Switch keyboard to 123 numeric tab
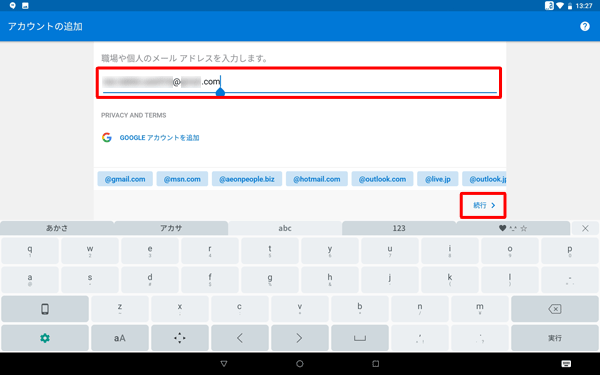Image resolution: width=600 pixels, height=375 pixels. [x=399, y=228]
